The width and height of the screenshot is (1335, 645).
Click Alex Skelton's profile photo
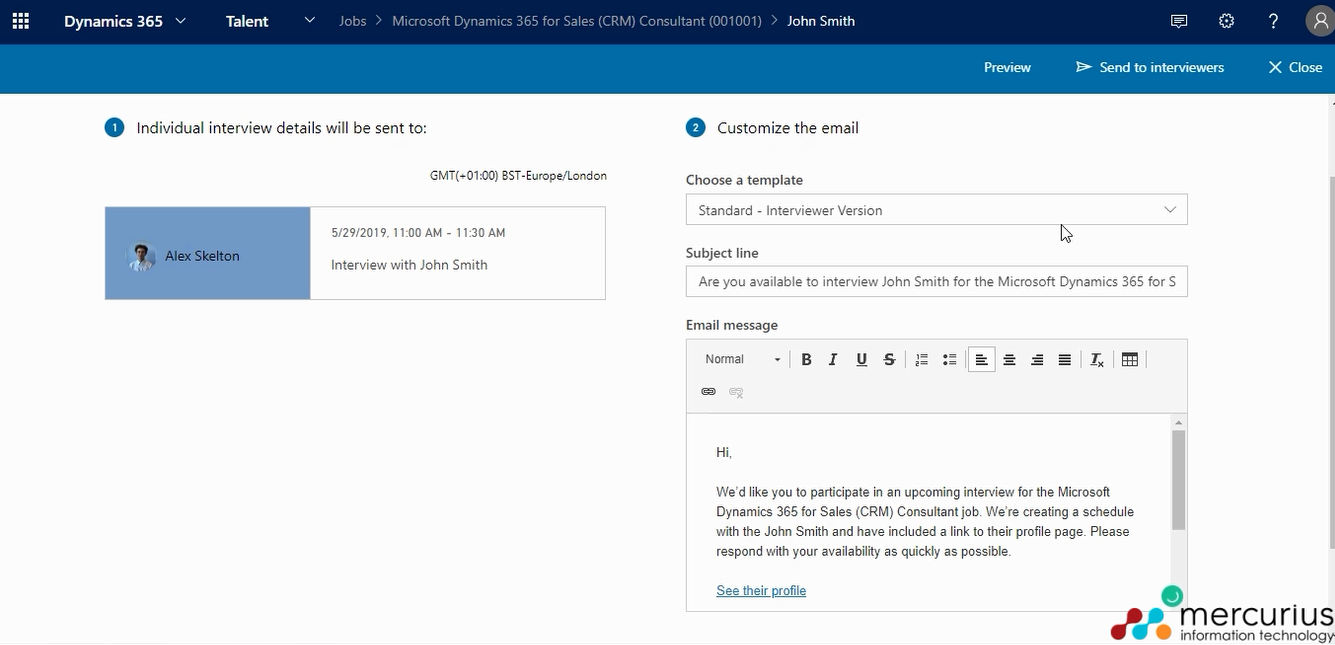(142, 256)
